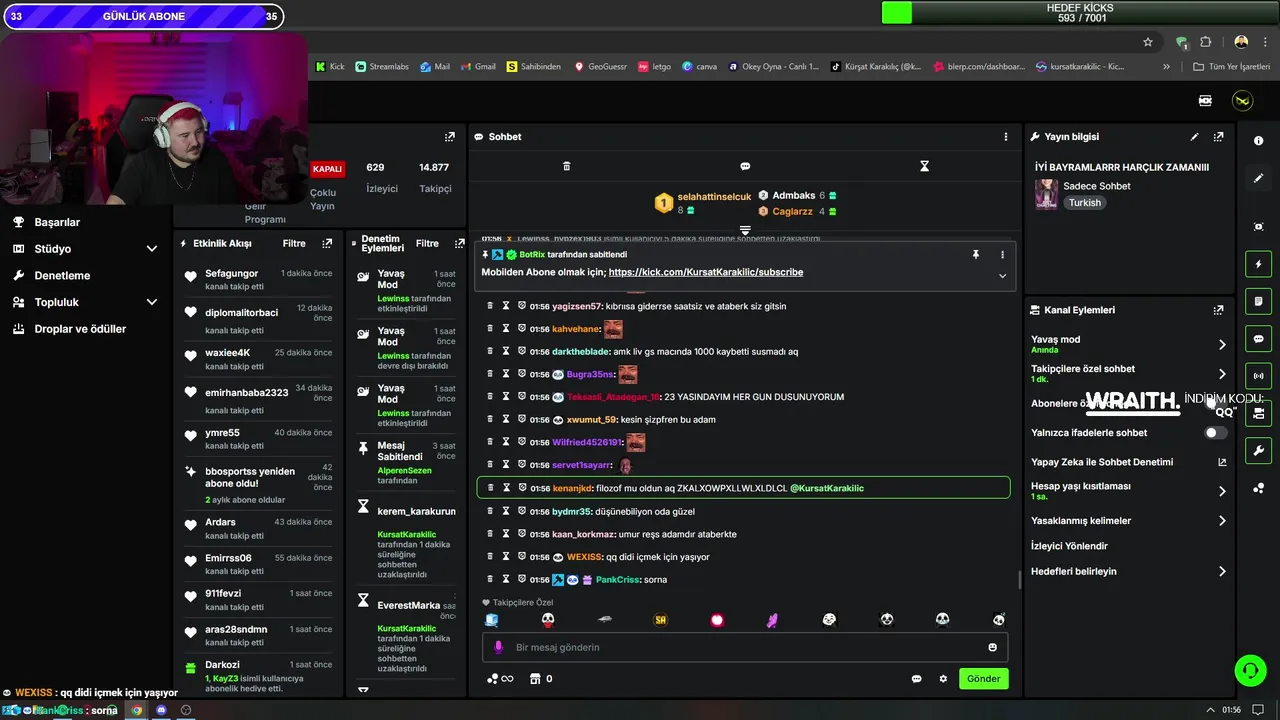Open the kick.com/KursatKarakilic/subscribe link
The image size is (1280, 720).
click(705, 272)
